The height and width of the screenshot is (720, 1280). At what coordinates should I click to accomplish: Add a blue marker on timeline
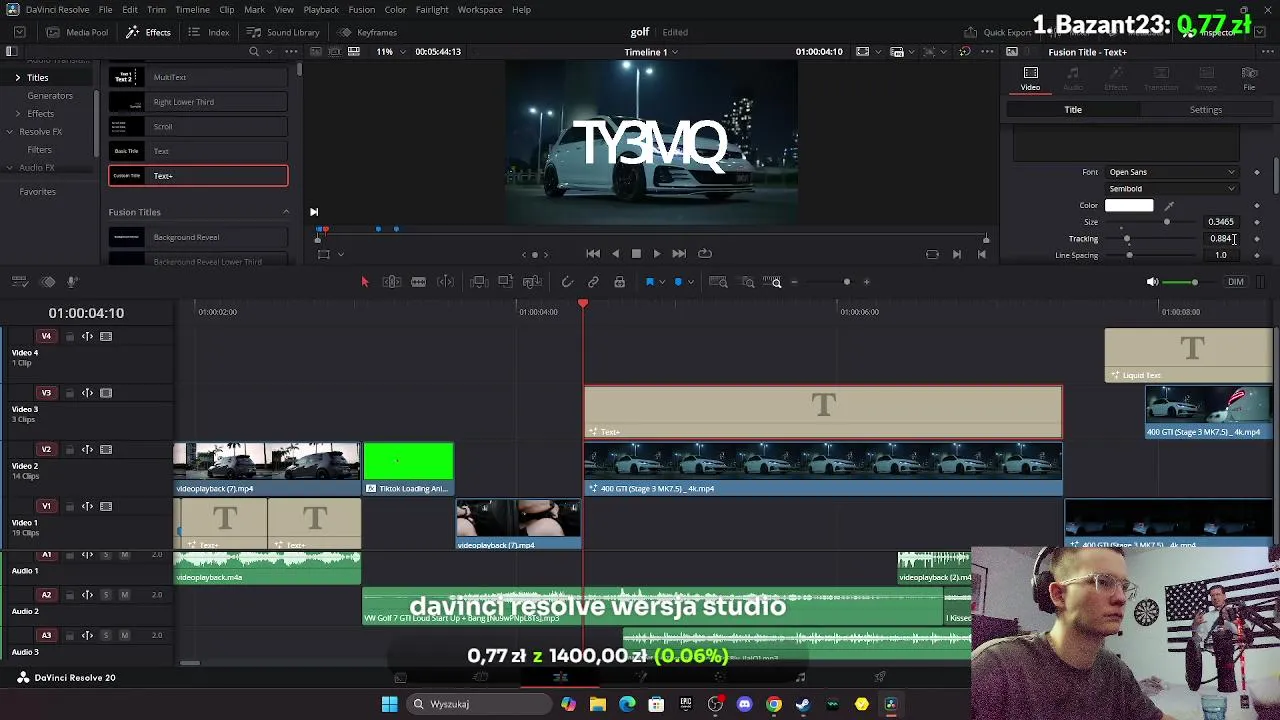coord(678,282)
